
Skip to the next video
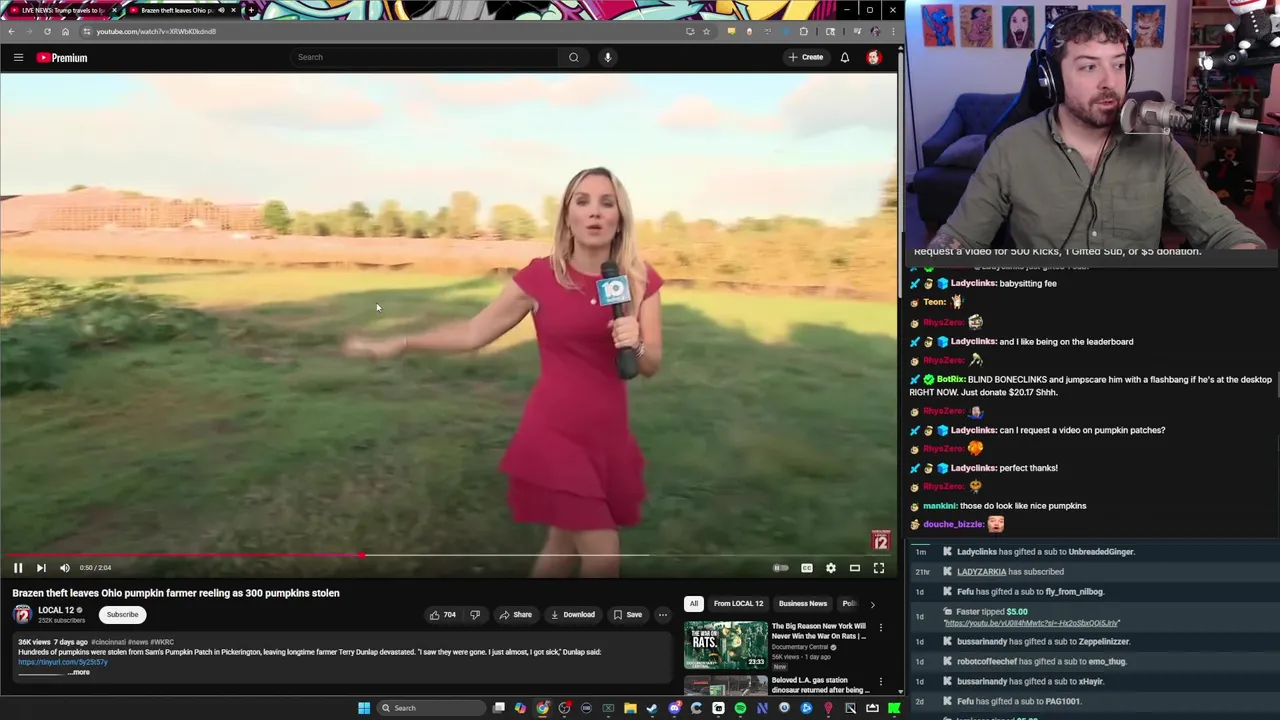[x=41, y=568]
